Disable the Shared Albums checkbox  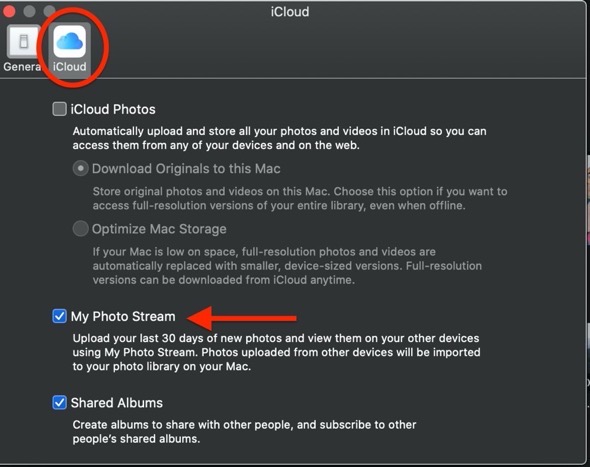(x=59, y=403)
